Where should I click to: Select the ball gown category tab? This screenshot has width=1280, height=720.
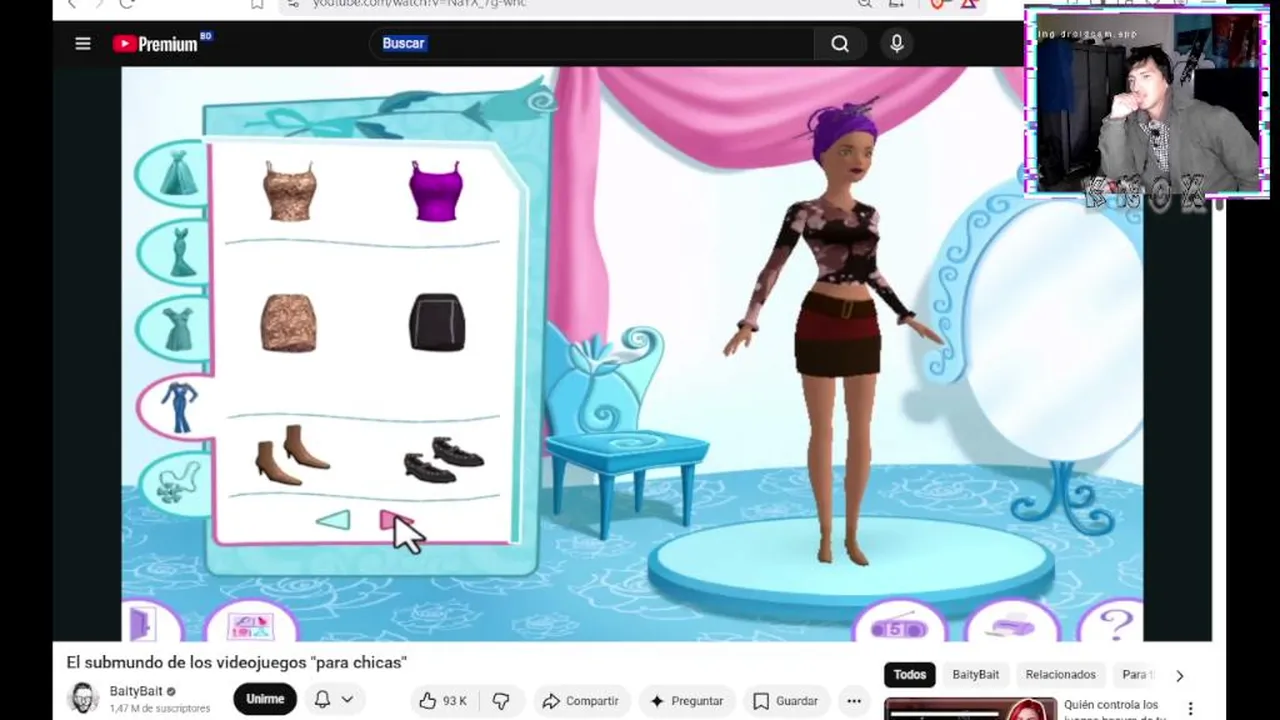tap(178, 174)
